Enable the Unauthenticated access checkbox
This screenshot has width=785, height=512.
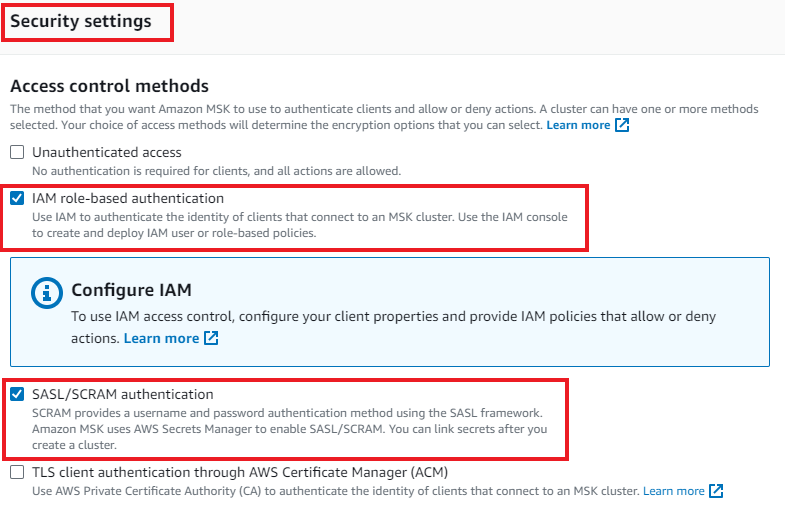[x=17, y=152]
